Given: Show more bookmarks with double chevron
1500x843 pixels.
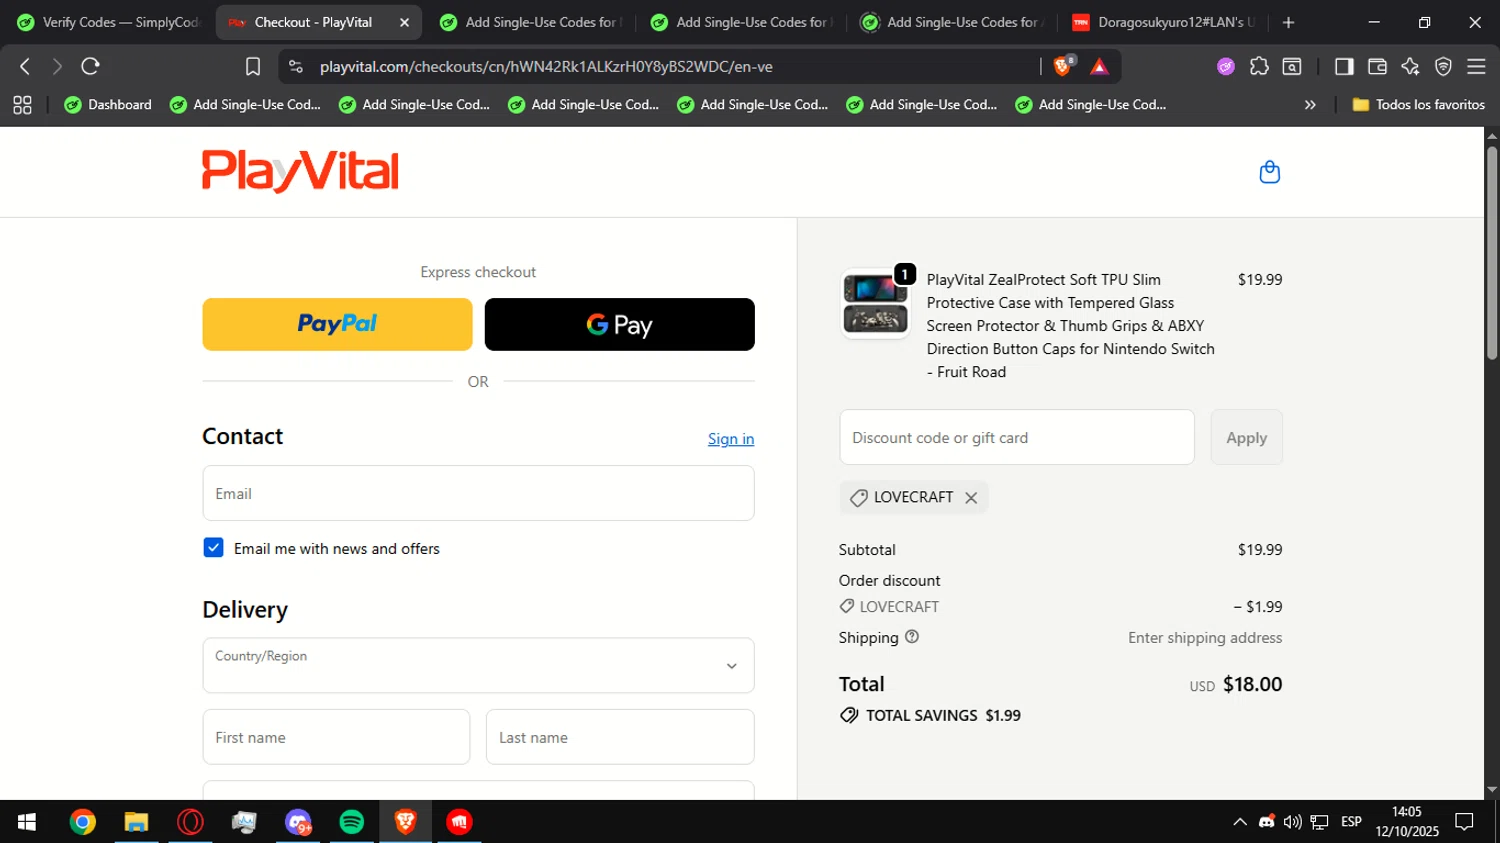Looking at the screenshot, I should tap(1310, 105).
